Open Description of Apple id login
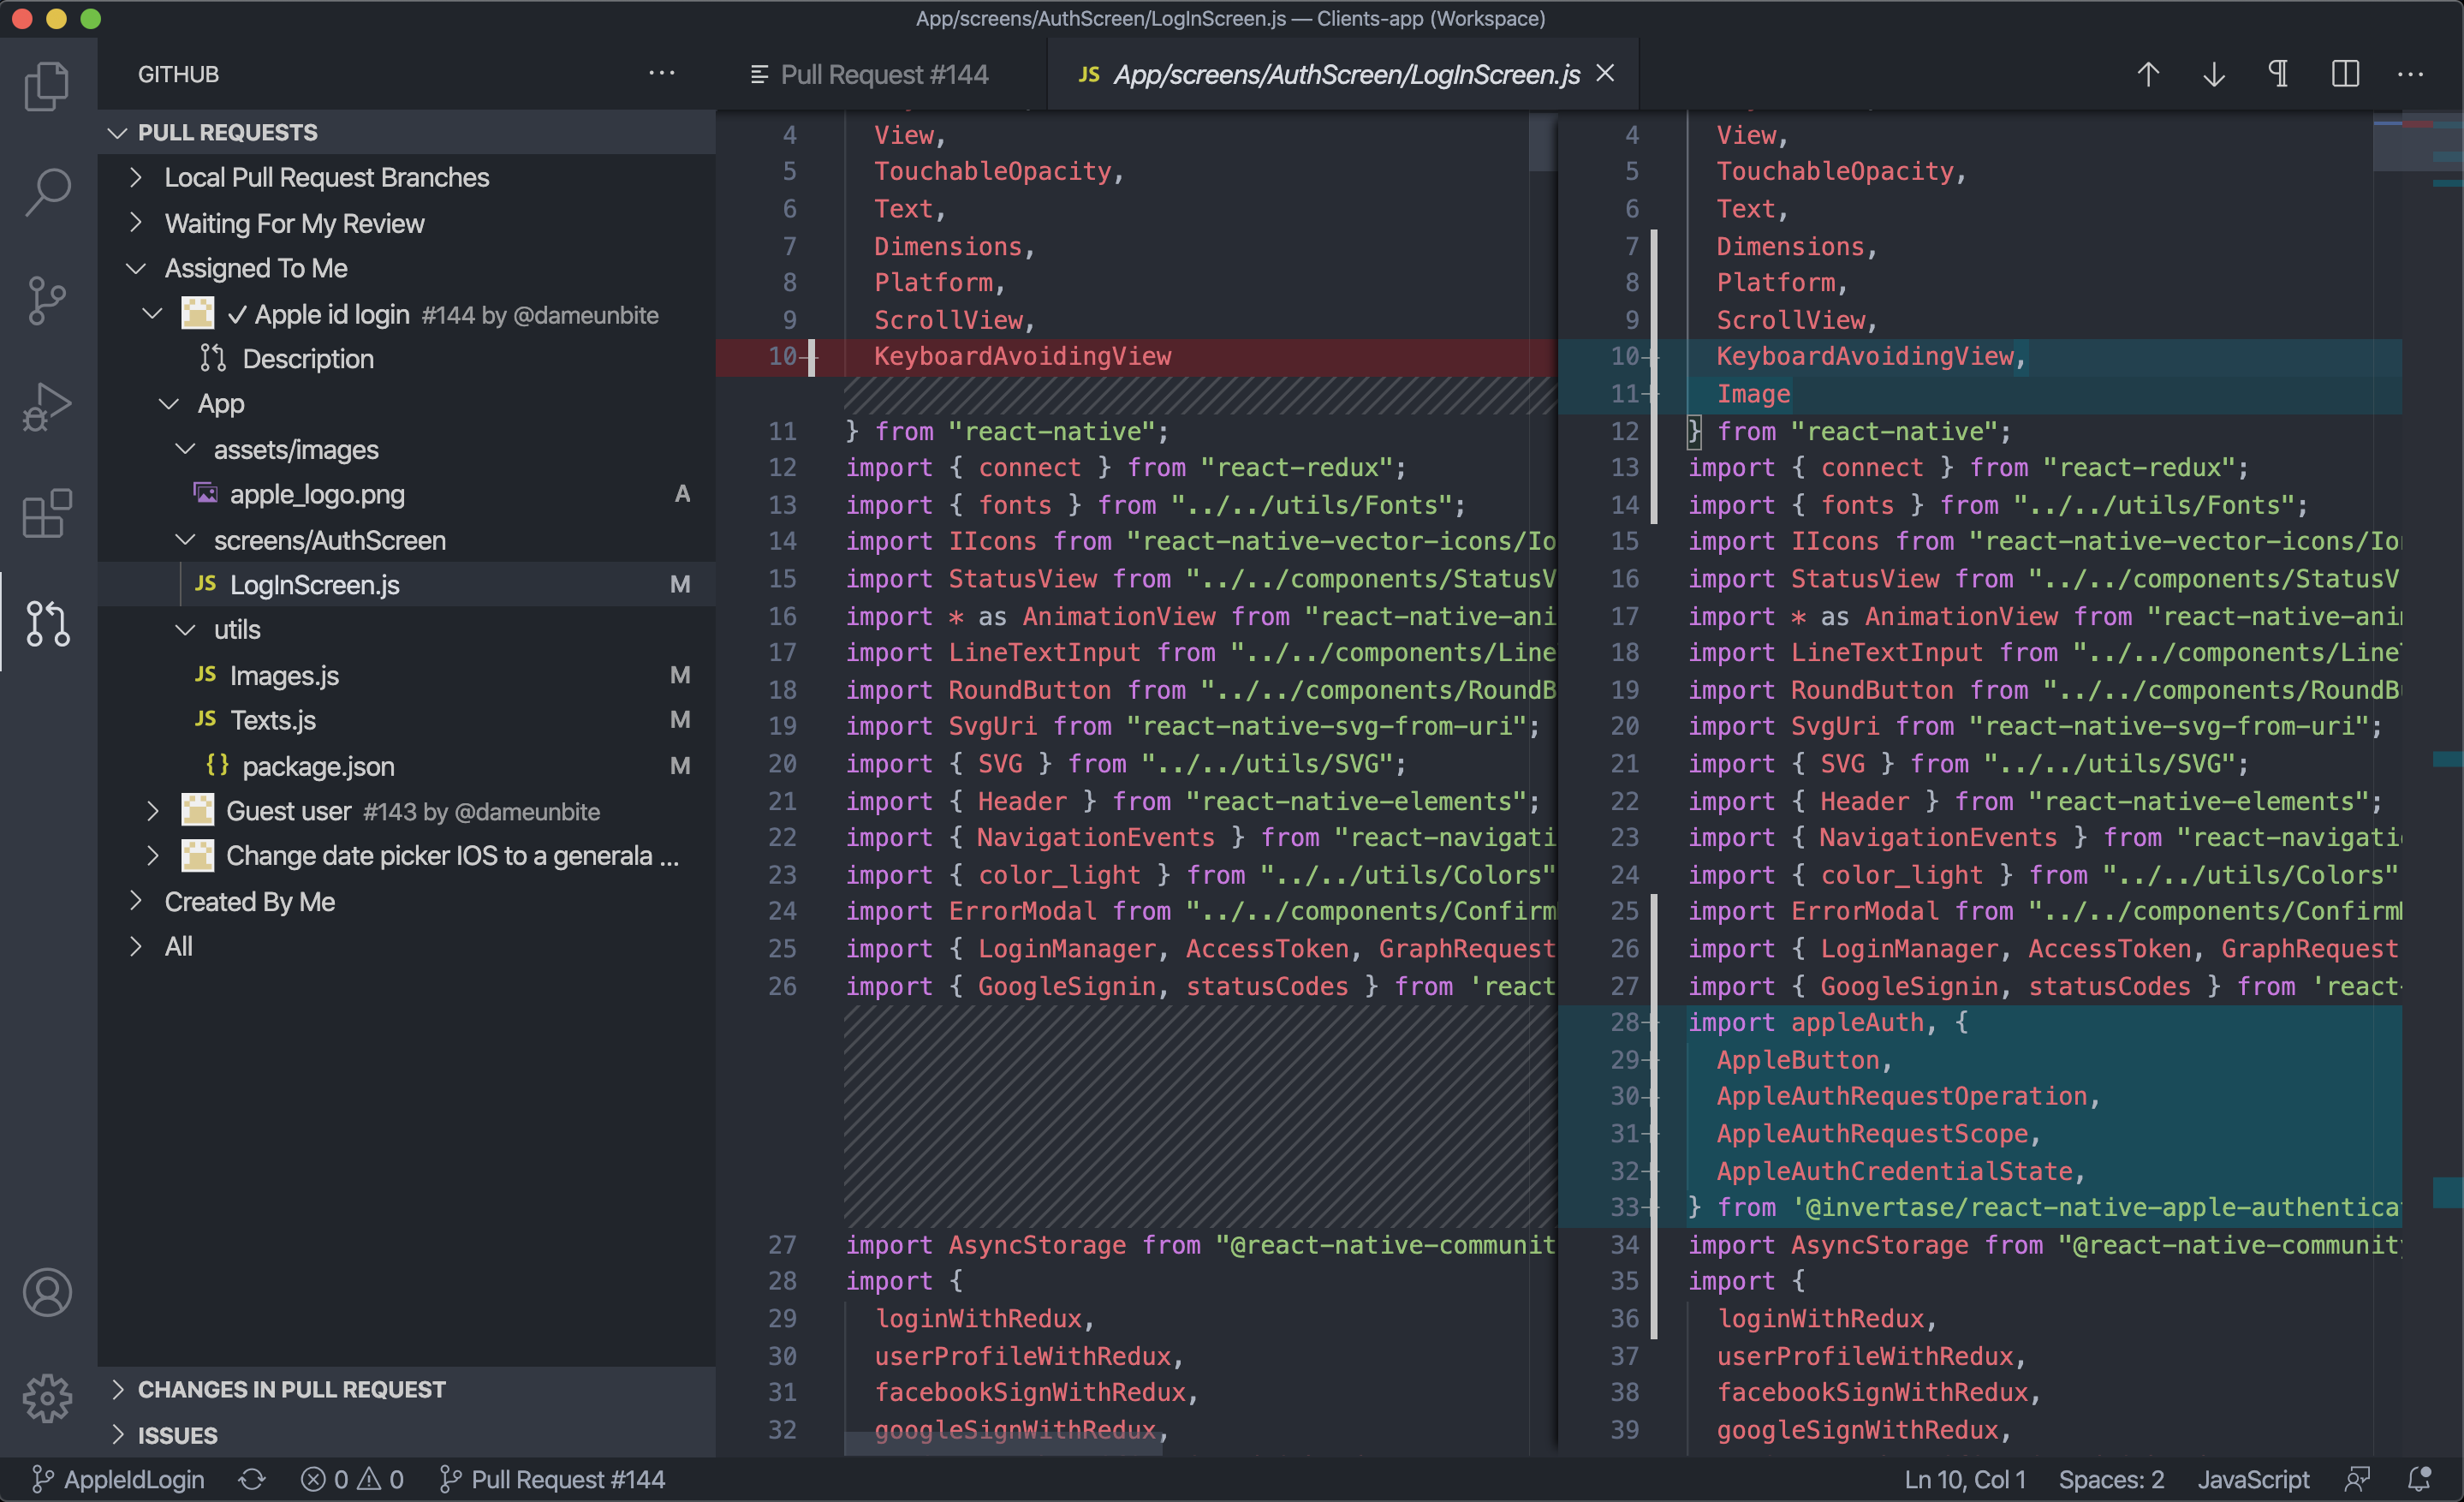This screenshot has width=2464, height=1502. coord(406,359)
